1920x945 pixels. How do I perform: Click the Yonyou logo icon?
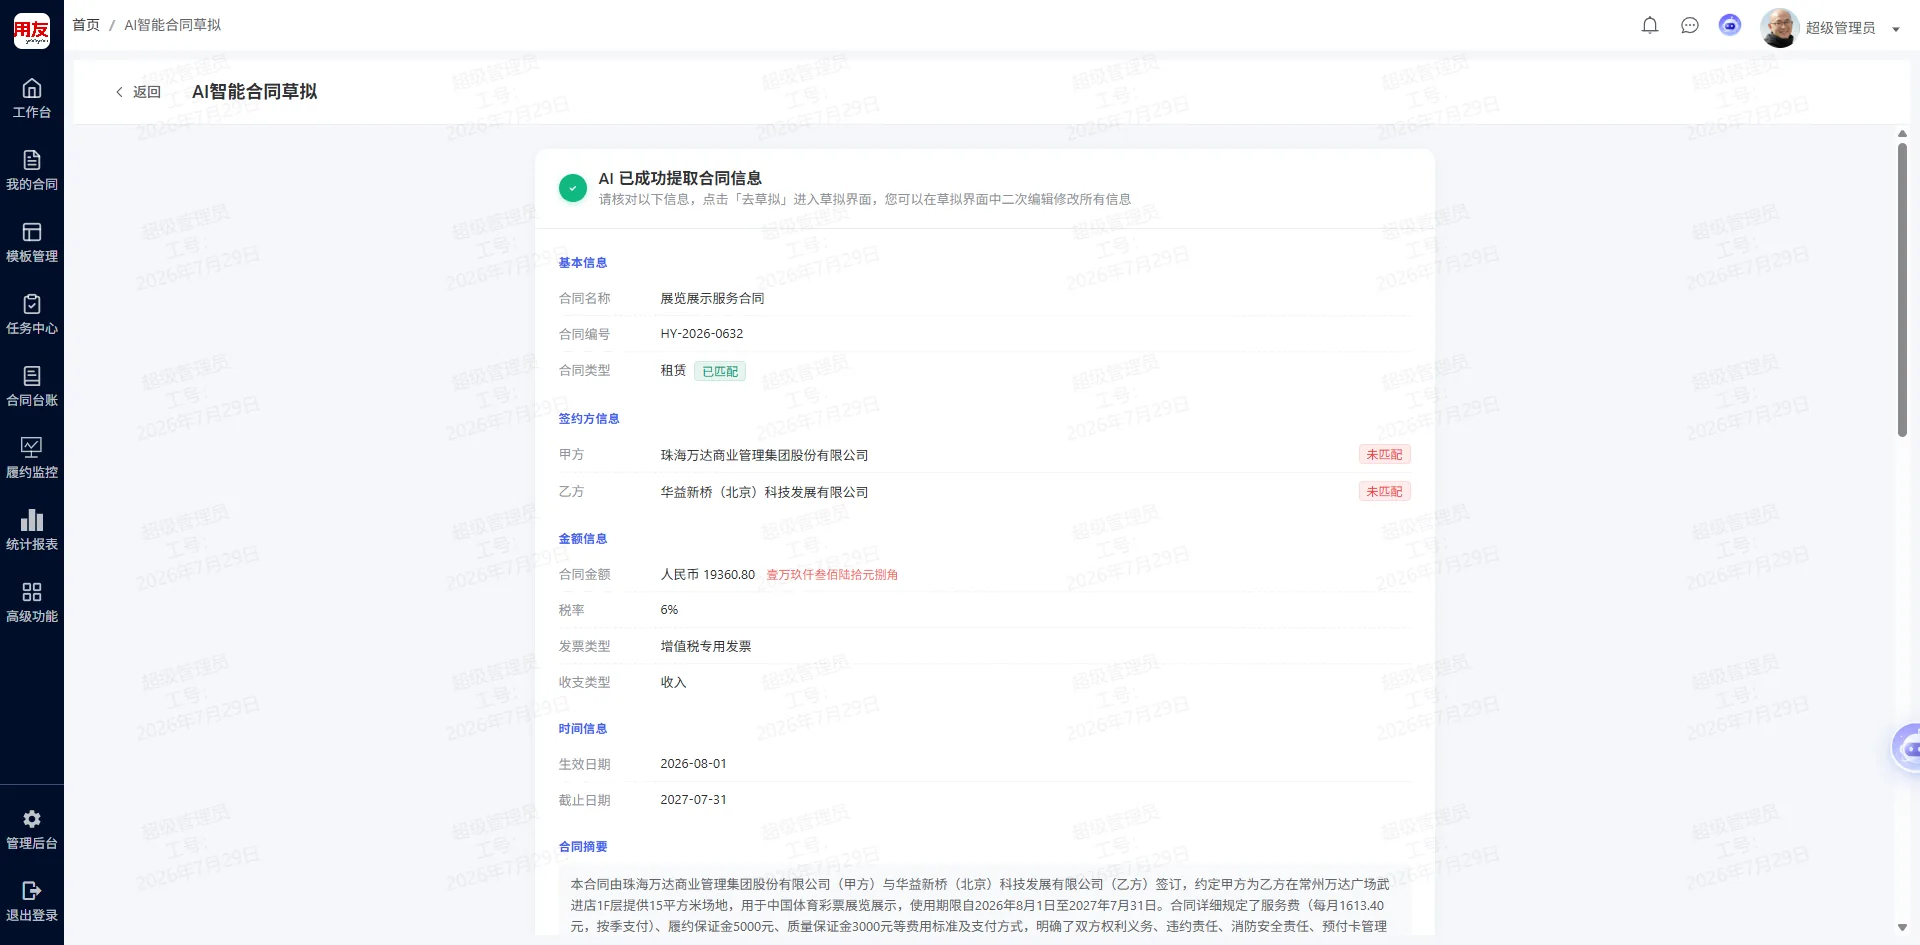coord(31,31)
